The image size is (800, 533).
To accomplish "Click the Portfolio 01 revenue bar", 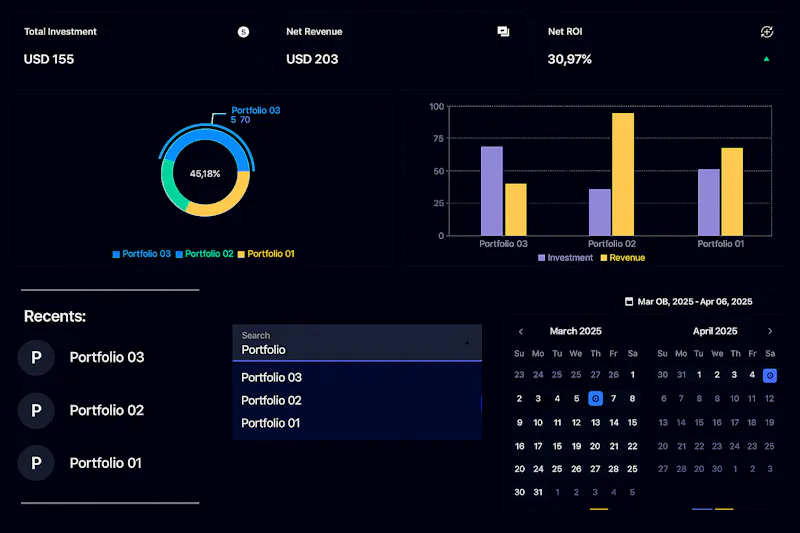I will [x=732, y=192].
